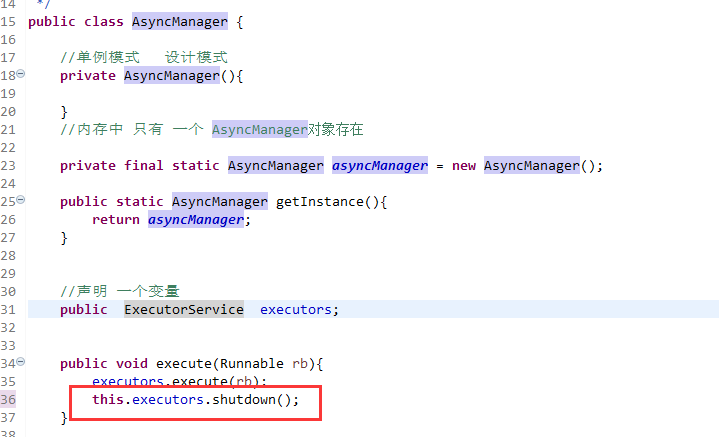Click the 'static' keyword on line 25

pos(139,202)
